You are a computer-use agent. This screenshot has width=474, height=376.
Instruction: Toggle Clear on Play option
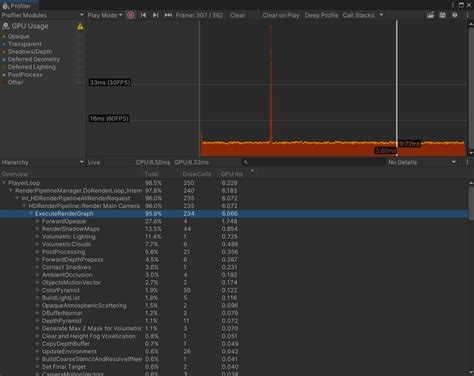(281, 15)
